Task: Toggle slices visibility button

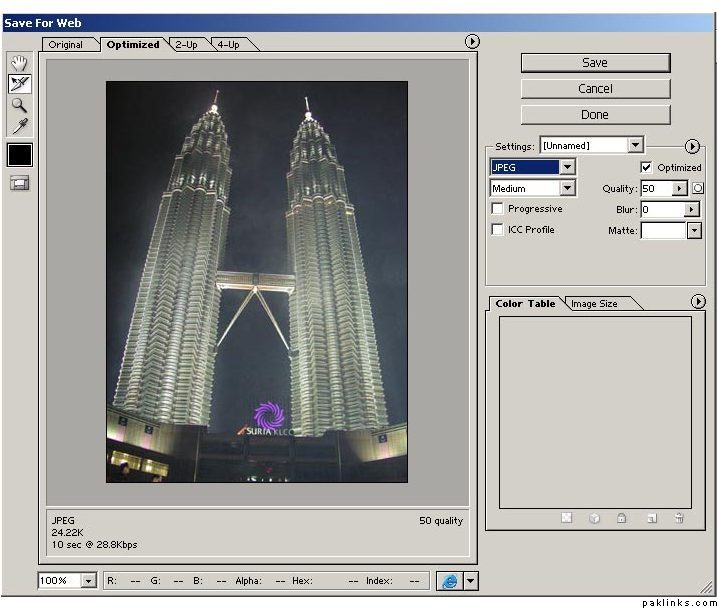Action: pyautogui.click(x=19, y=183)
